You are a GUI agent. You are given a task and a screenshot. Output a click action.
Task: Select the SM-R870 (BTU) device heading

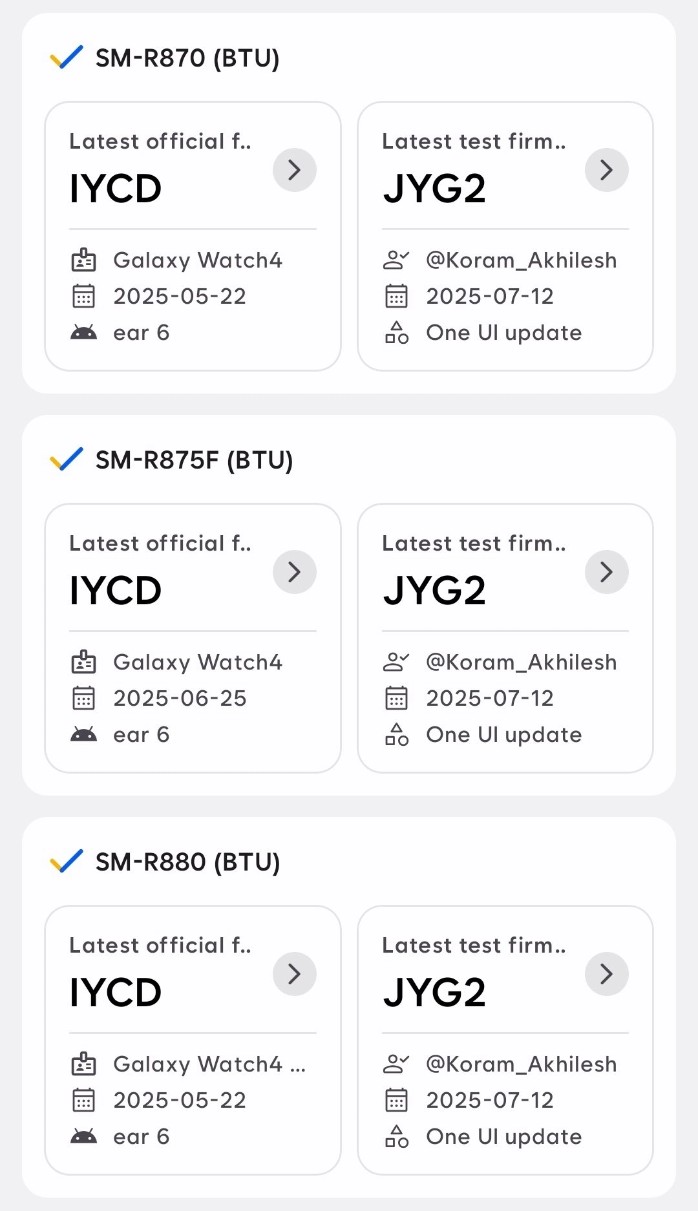[187, 58]
